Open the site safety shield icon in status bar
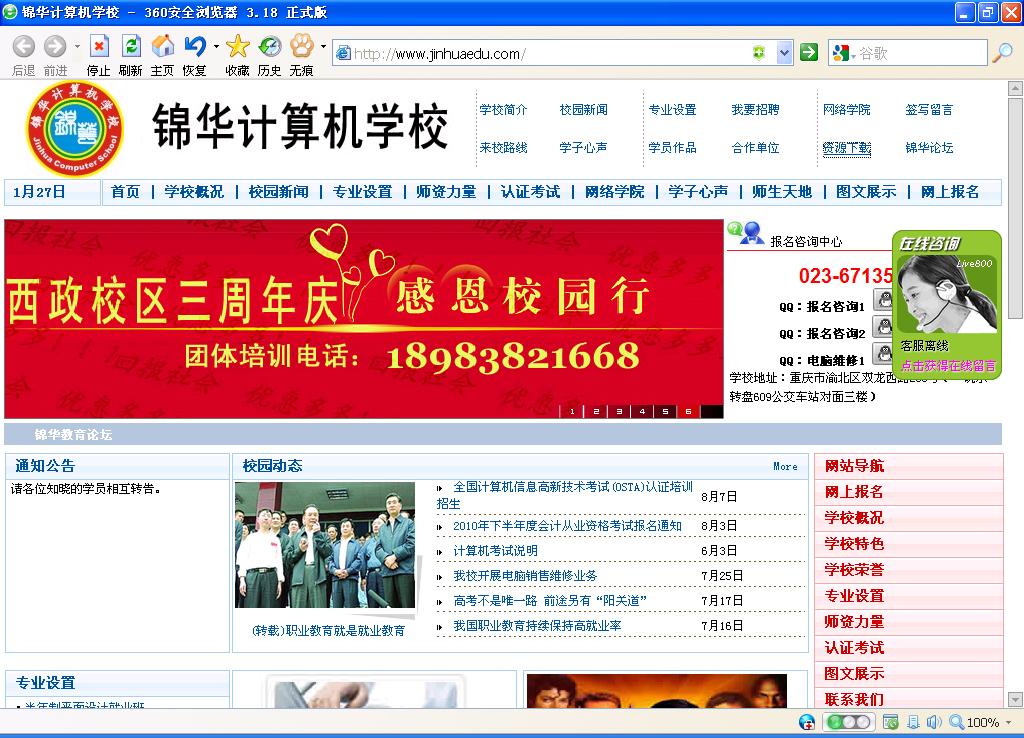This screenshot has width=1024, height=738. coord(806,721)
